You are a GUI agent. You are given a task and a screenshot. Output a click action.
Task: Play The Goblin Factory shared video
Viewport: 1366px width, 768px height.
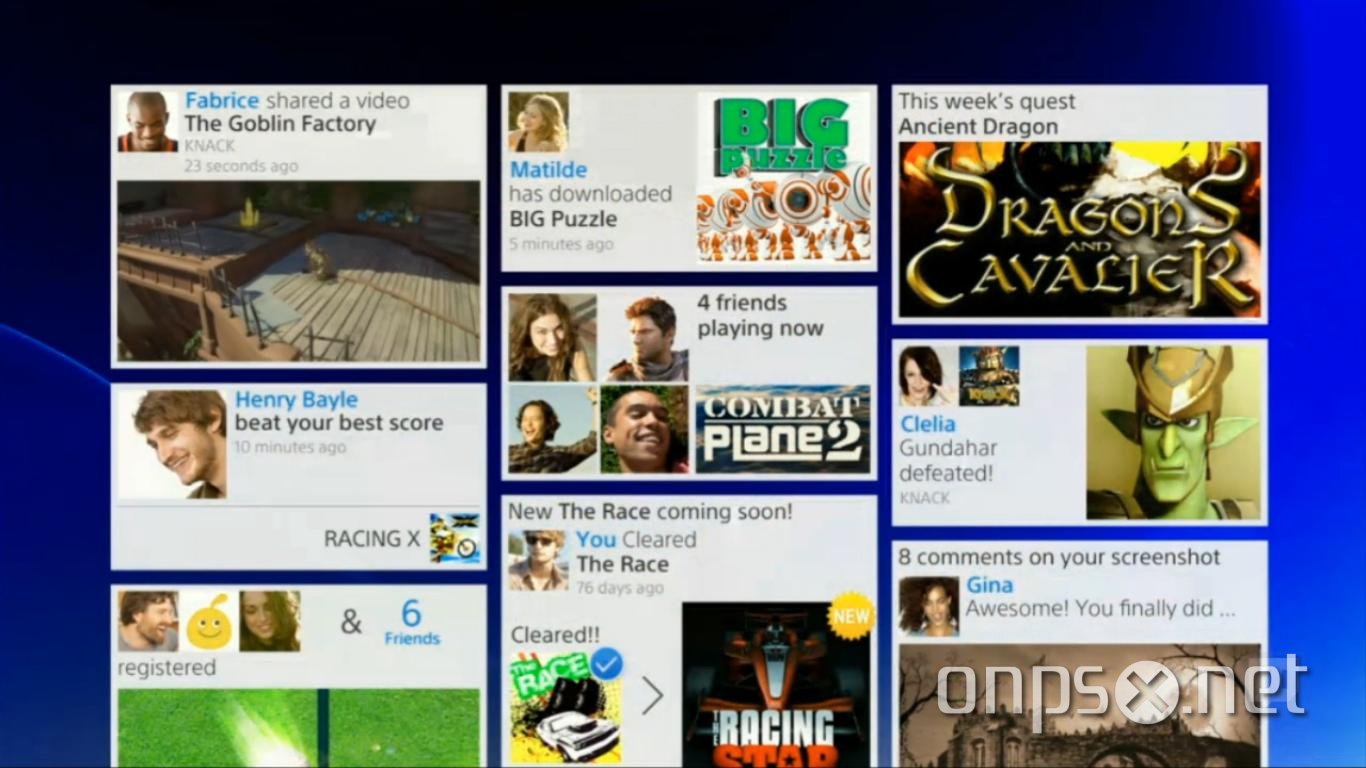(298, 271)
